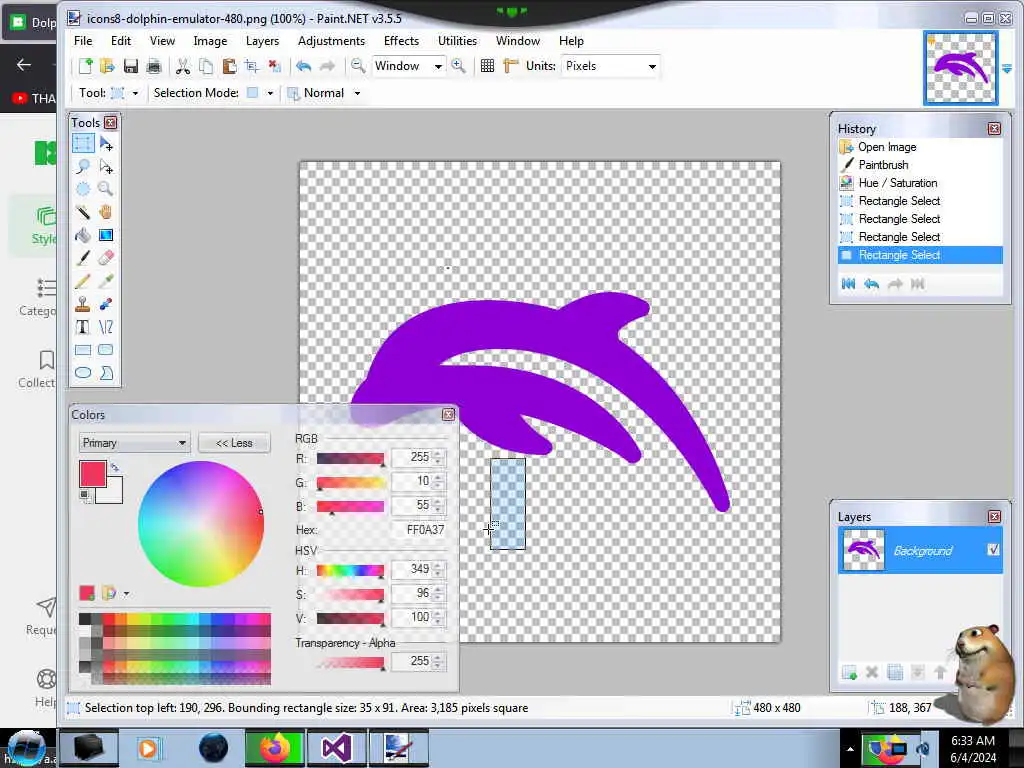Undo using the toolbar blue arrow

[303, 66]
